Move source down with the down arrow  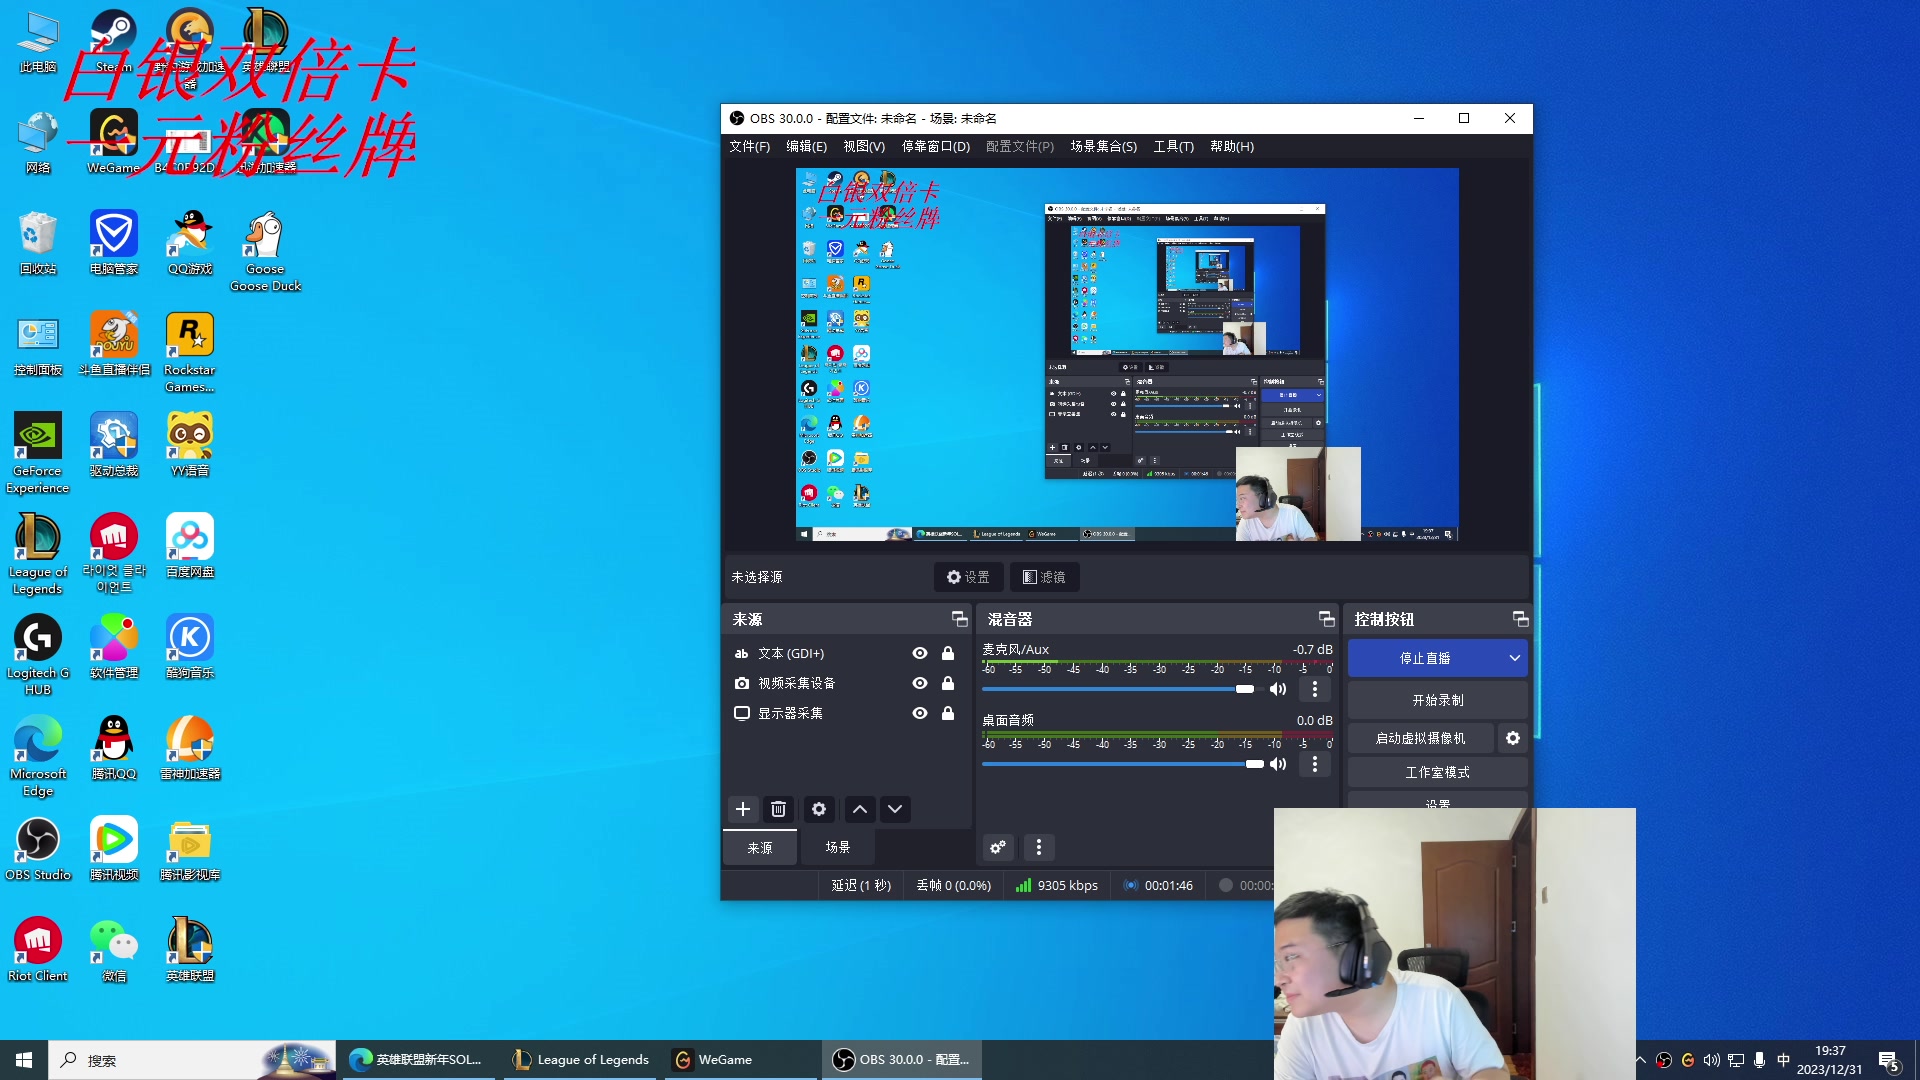895,809
